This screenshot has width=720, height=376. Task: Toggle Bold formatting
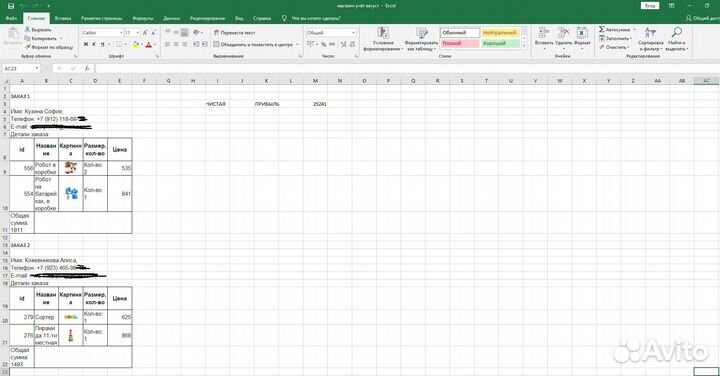click(x=85, y=45)
